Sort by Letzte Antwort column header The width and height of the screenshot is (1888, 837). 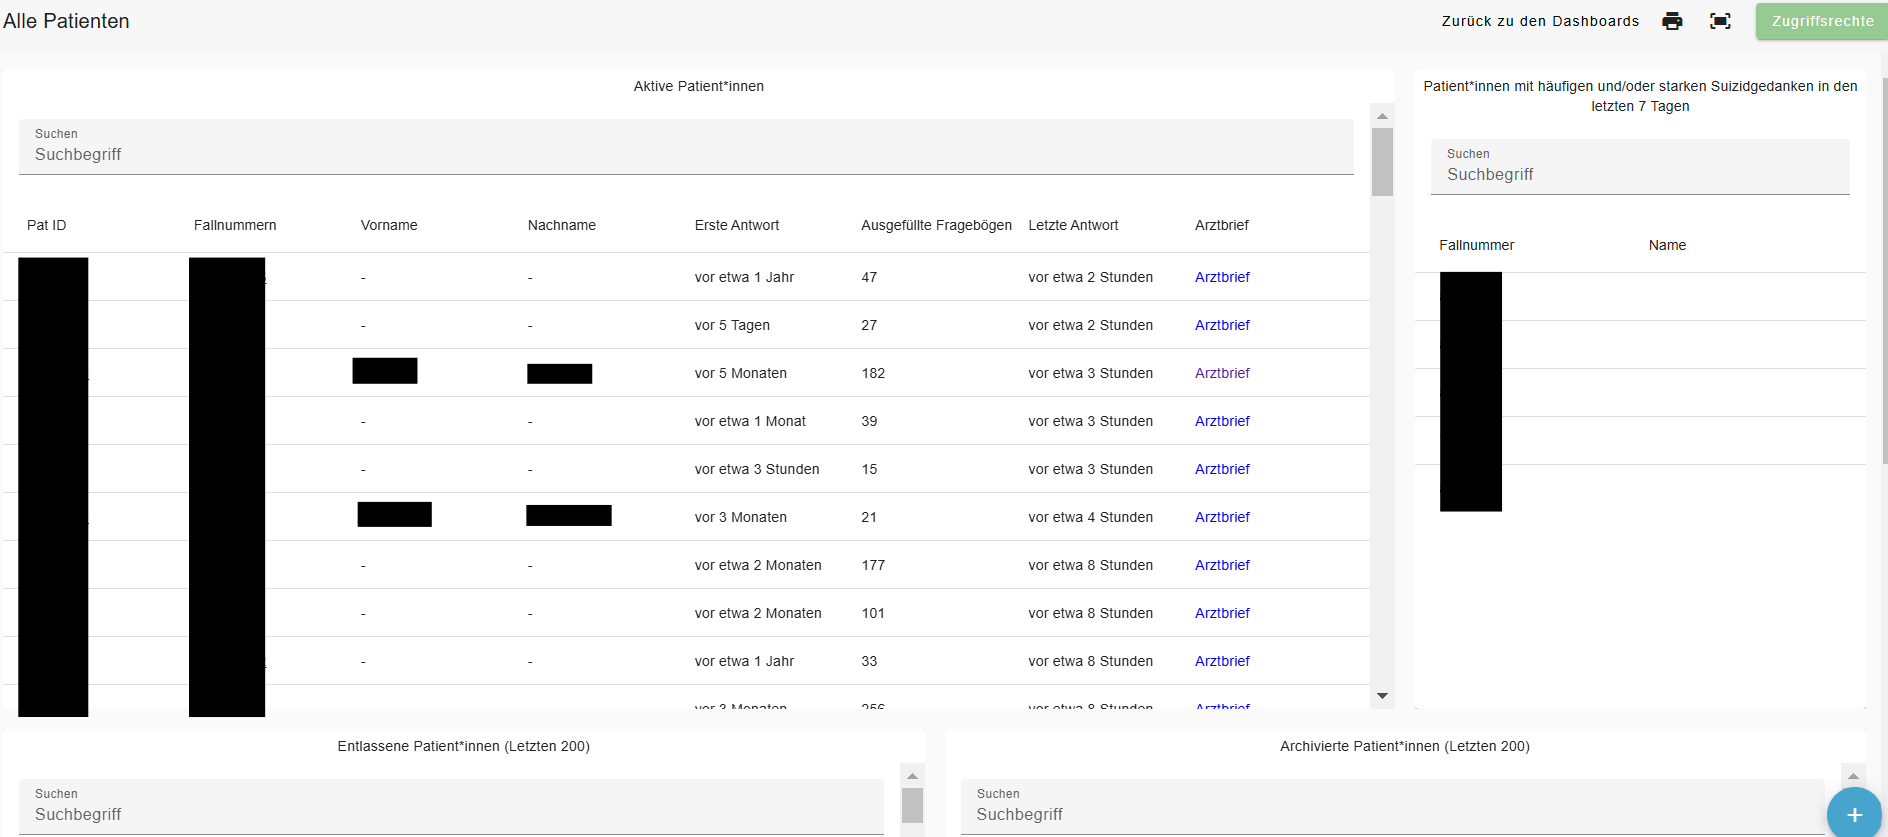1073,225
